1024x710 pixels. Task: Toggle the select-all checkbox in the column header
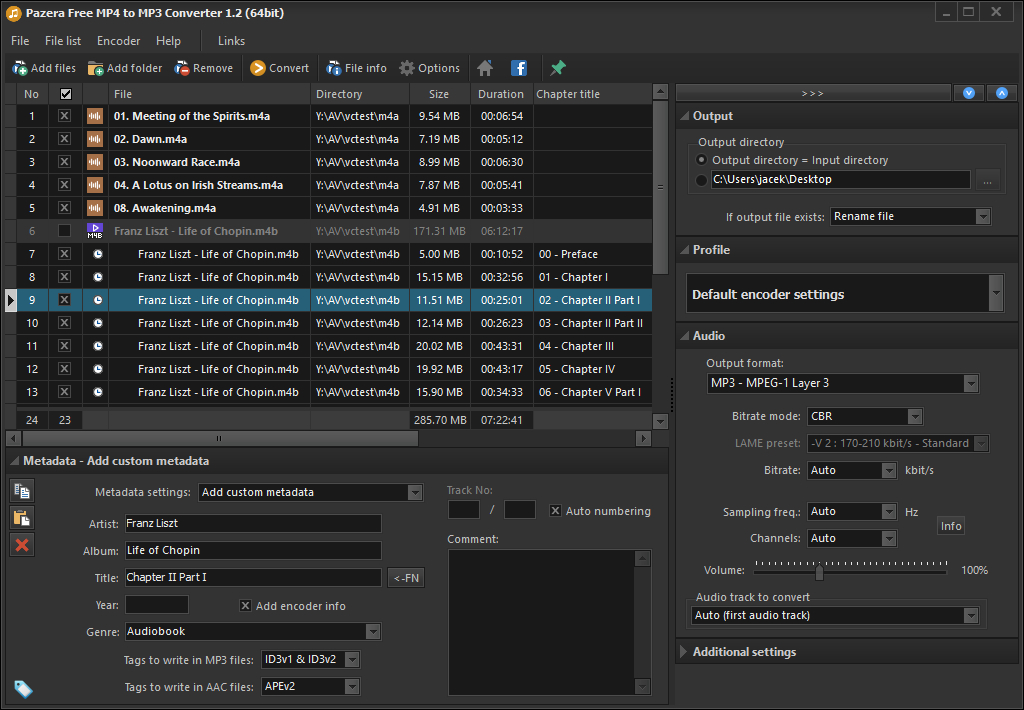[x=65, y=94]
